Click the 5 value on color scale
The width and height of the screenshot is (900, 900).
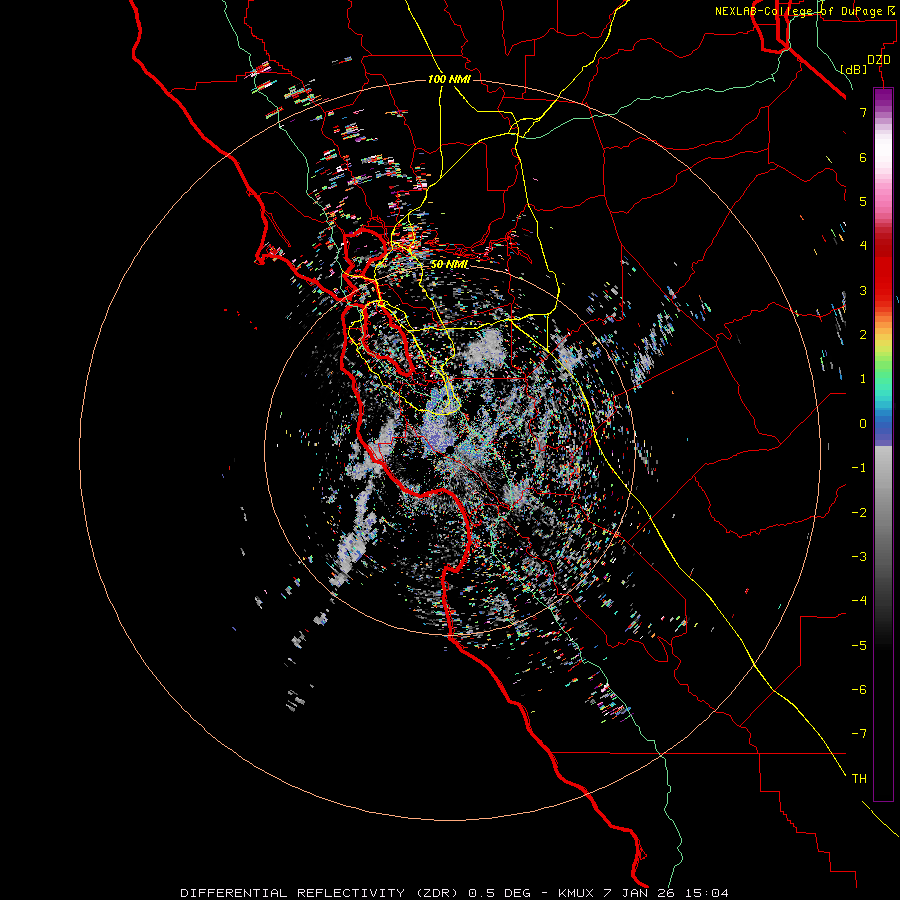(863, 201)
